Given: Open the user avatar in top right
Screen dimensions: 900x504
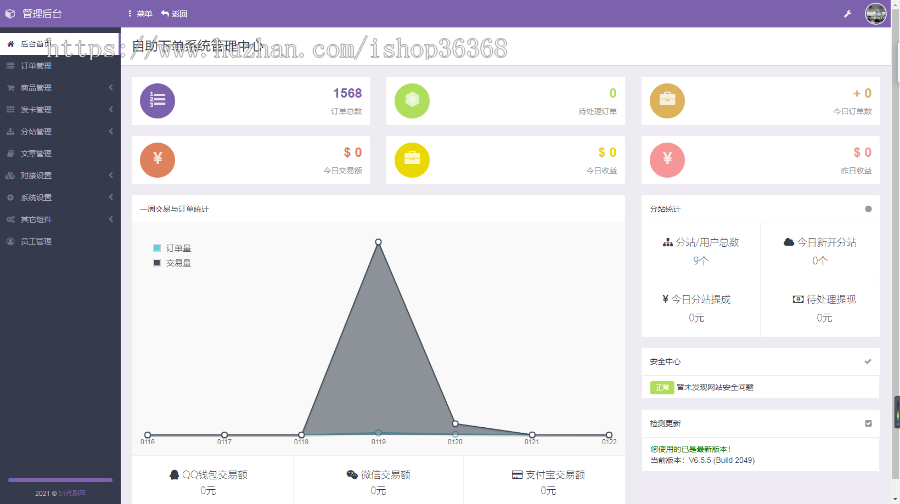Looking at the screenshot, I should (875, 14).
